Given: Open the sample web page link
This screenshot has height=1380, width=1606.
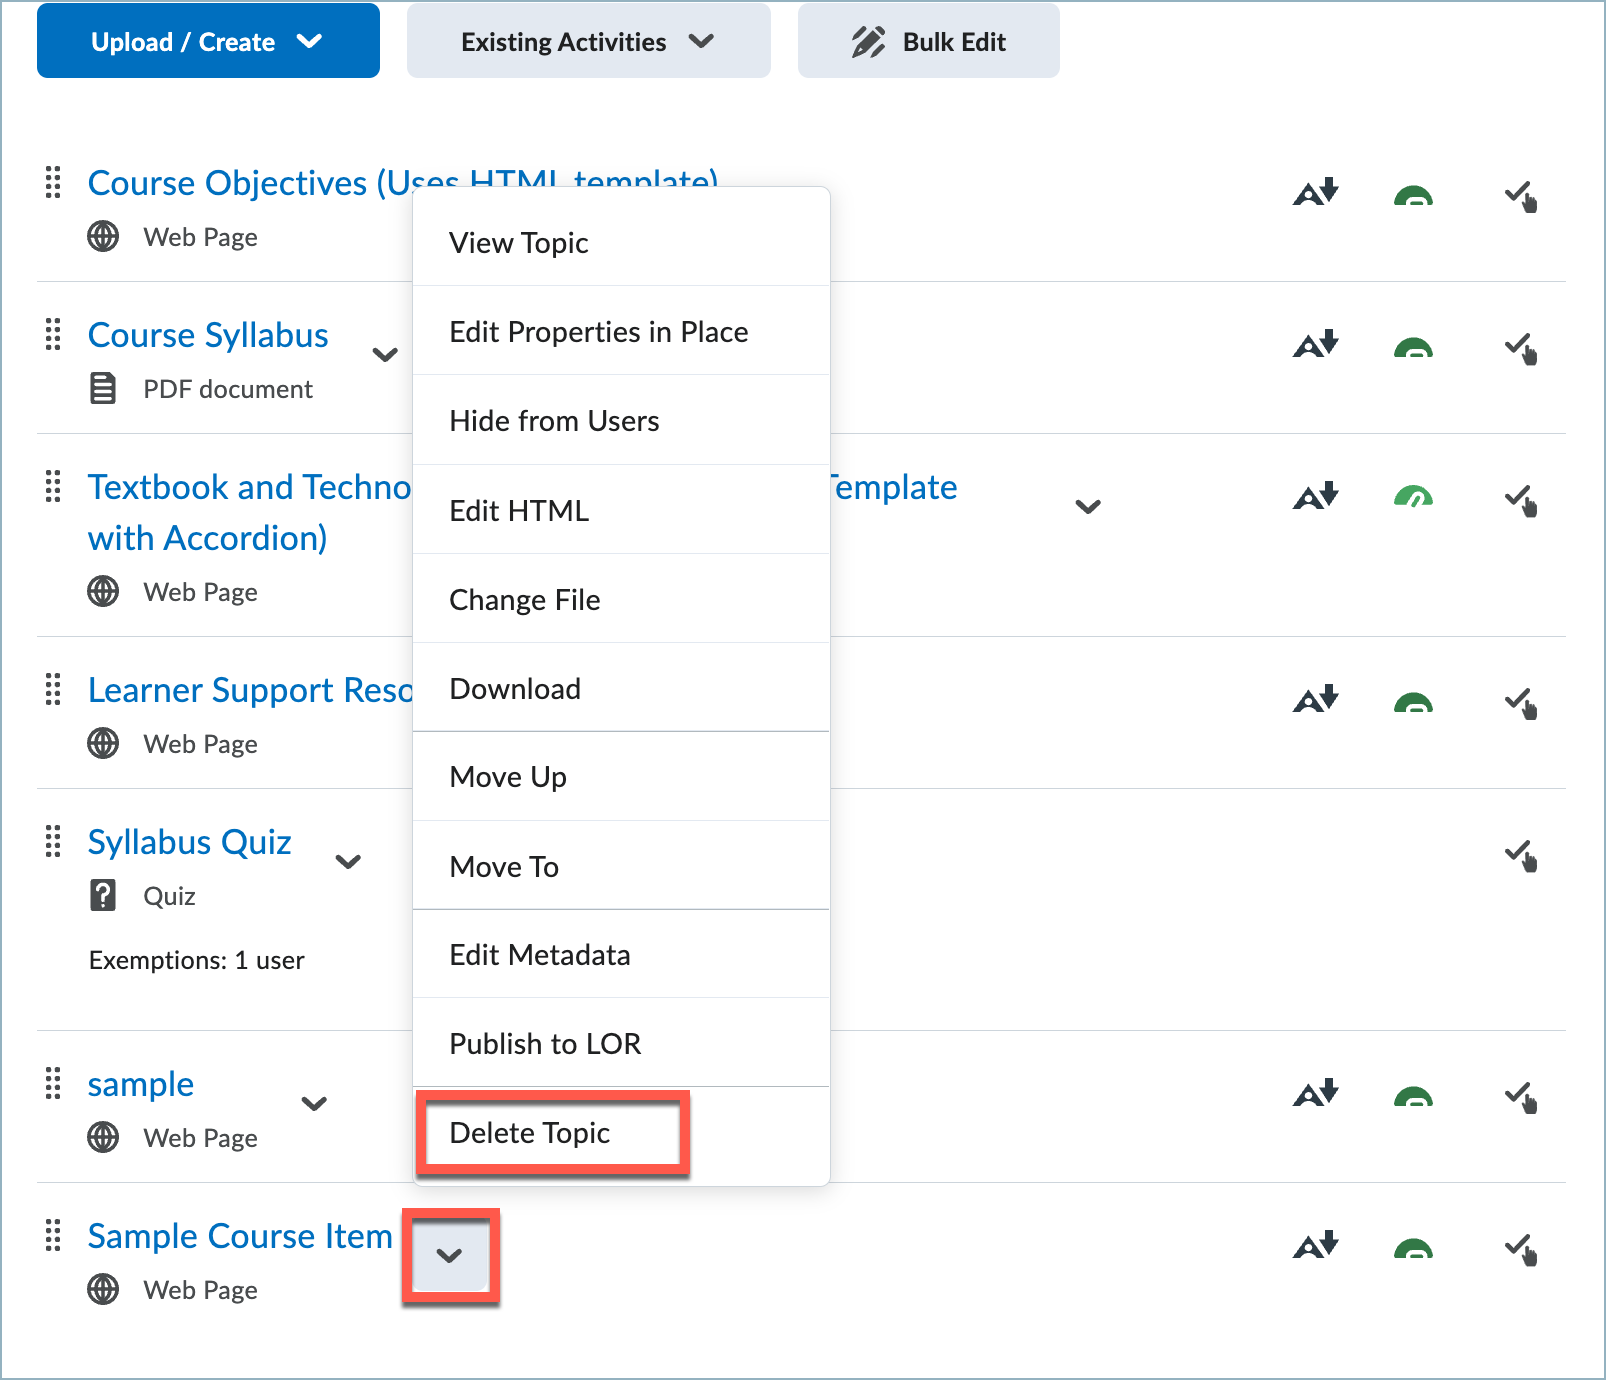Looking at the screenshot, I should pos(140,1084).
